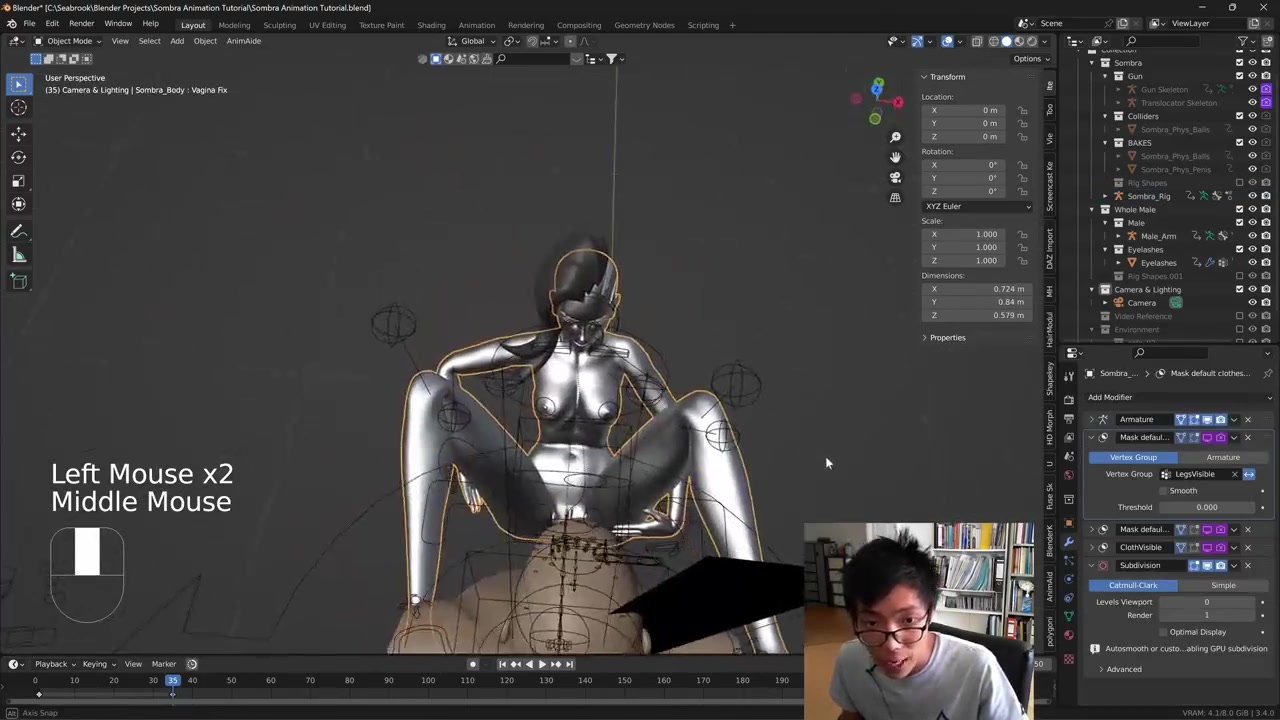Click the zoom magnifier viewport icon
This screenshot has width=1280, height=720.
[x=895, y=137]
